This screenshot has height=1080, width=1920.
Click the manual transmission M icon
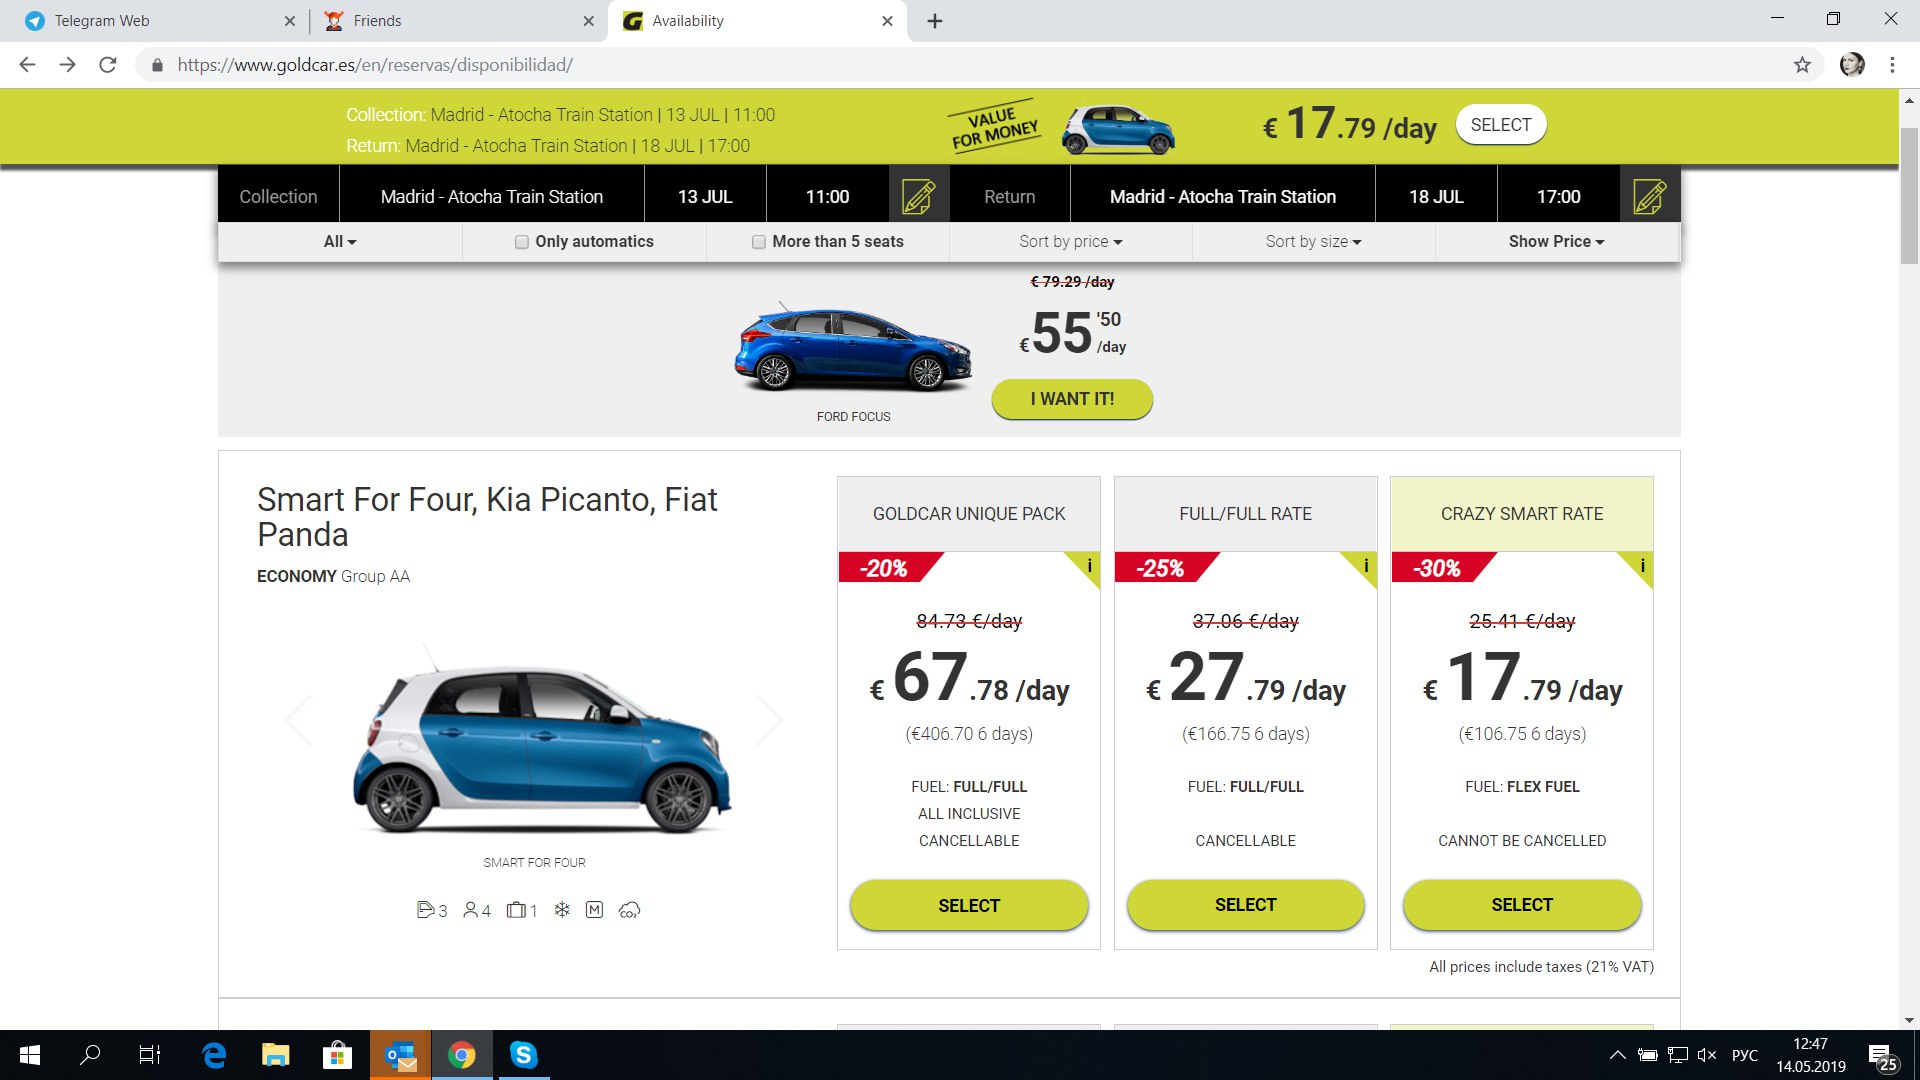(x=594, y=910)
